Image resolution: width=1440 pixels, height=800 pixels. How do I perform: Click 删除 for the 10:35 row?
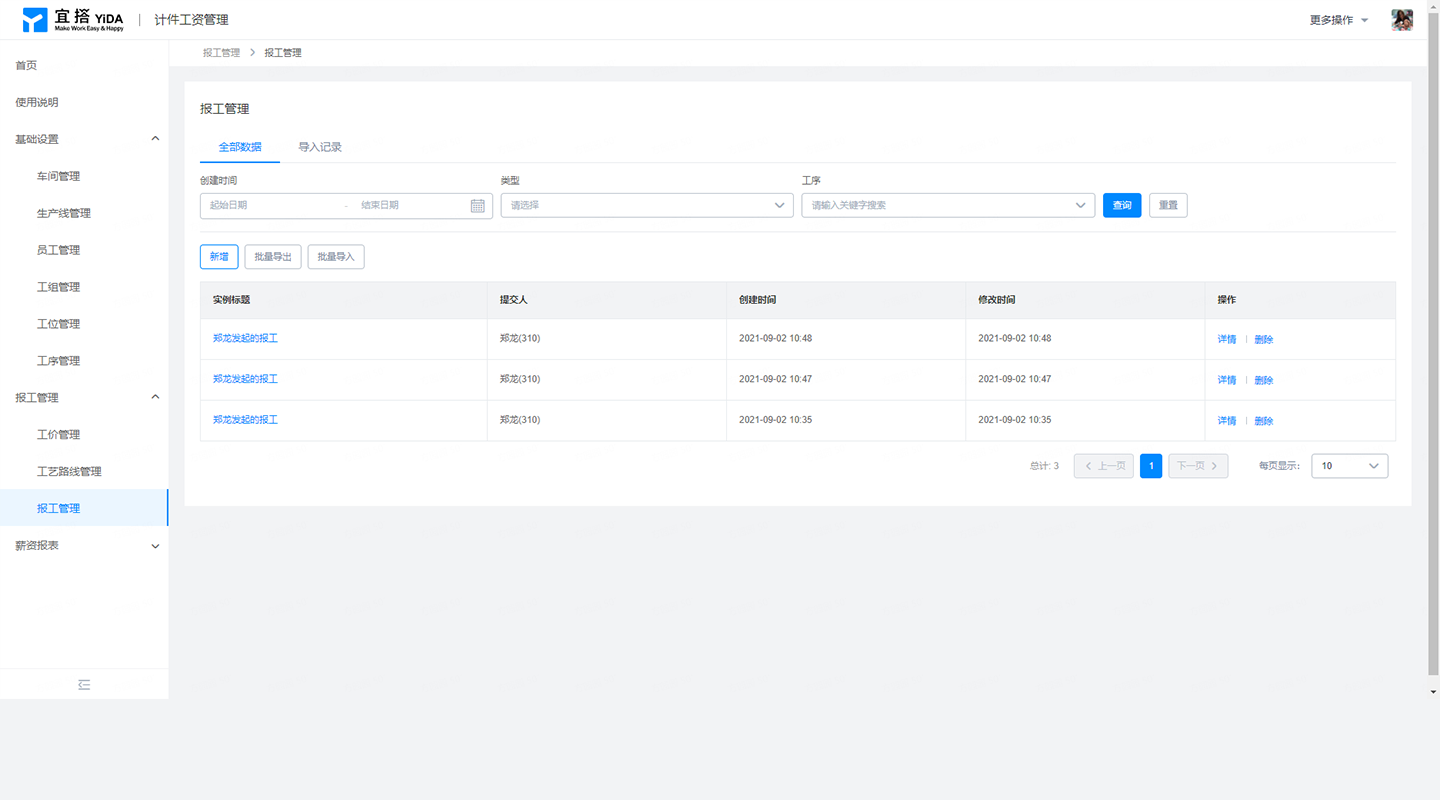coord(1264,421)
